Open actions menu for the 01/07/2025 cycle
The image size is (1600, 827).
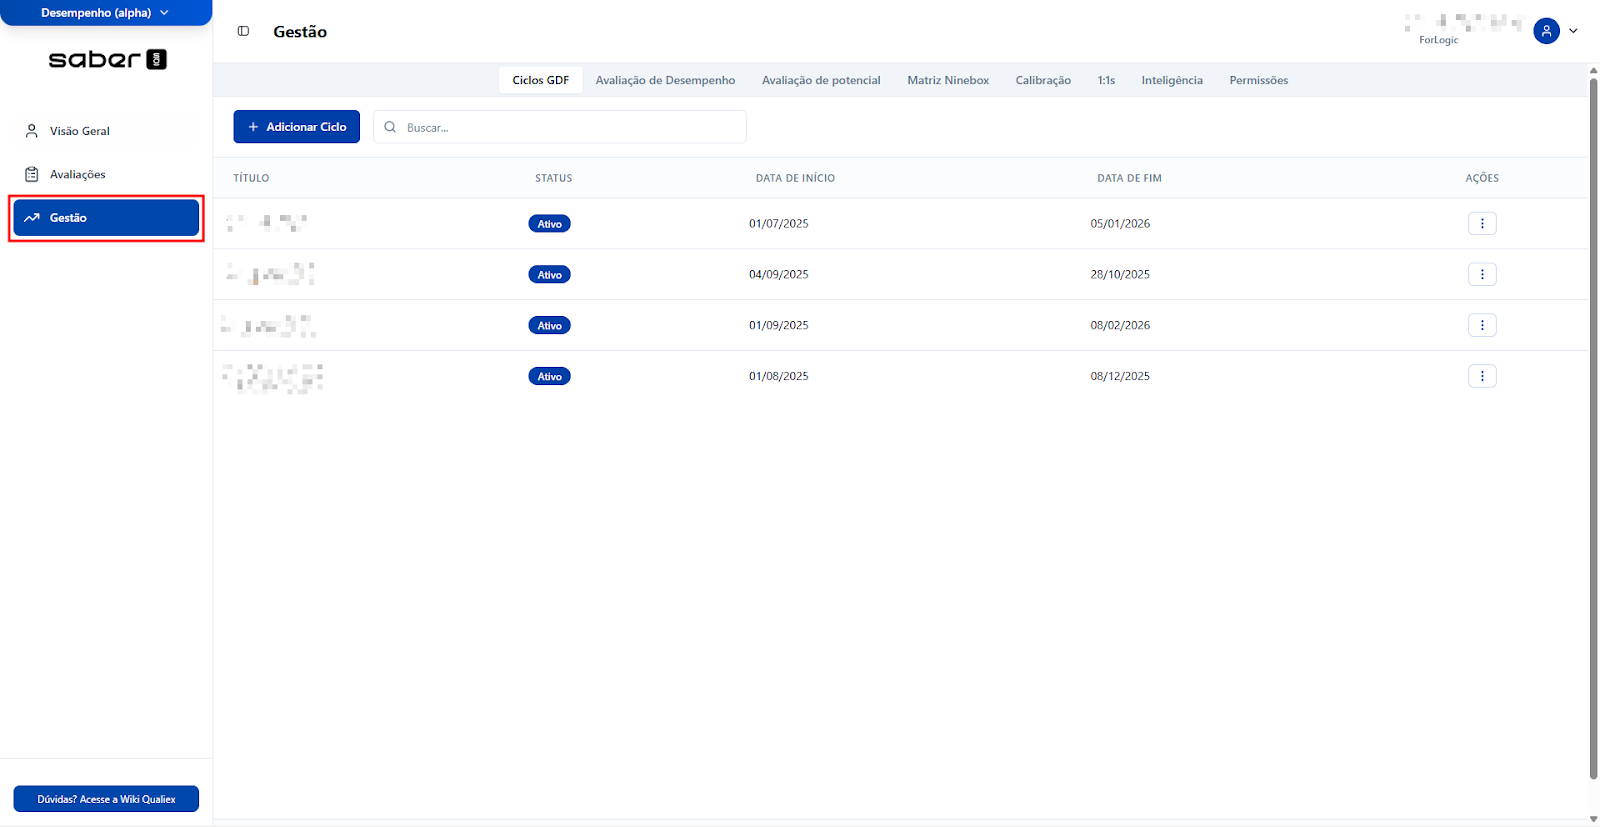(x=1481, y=223)
